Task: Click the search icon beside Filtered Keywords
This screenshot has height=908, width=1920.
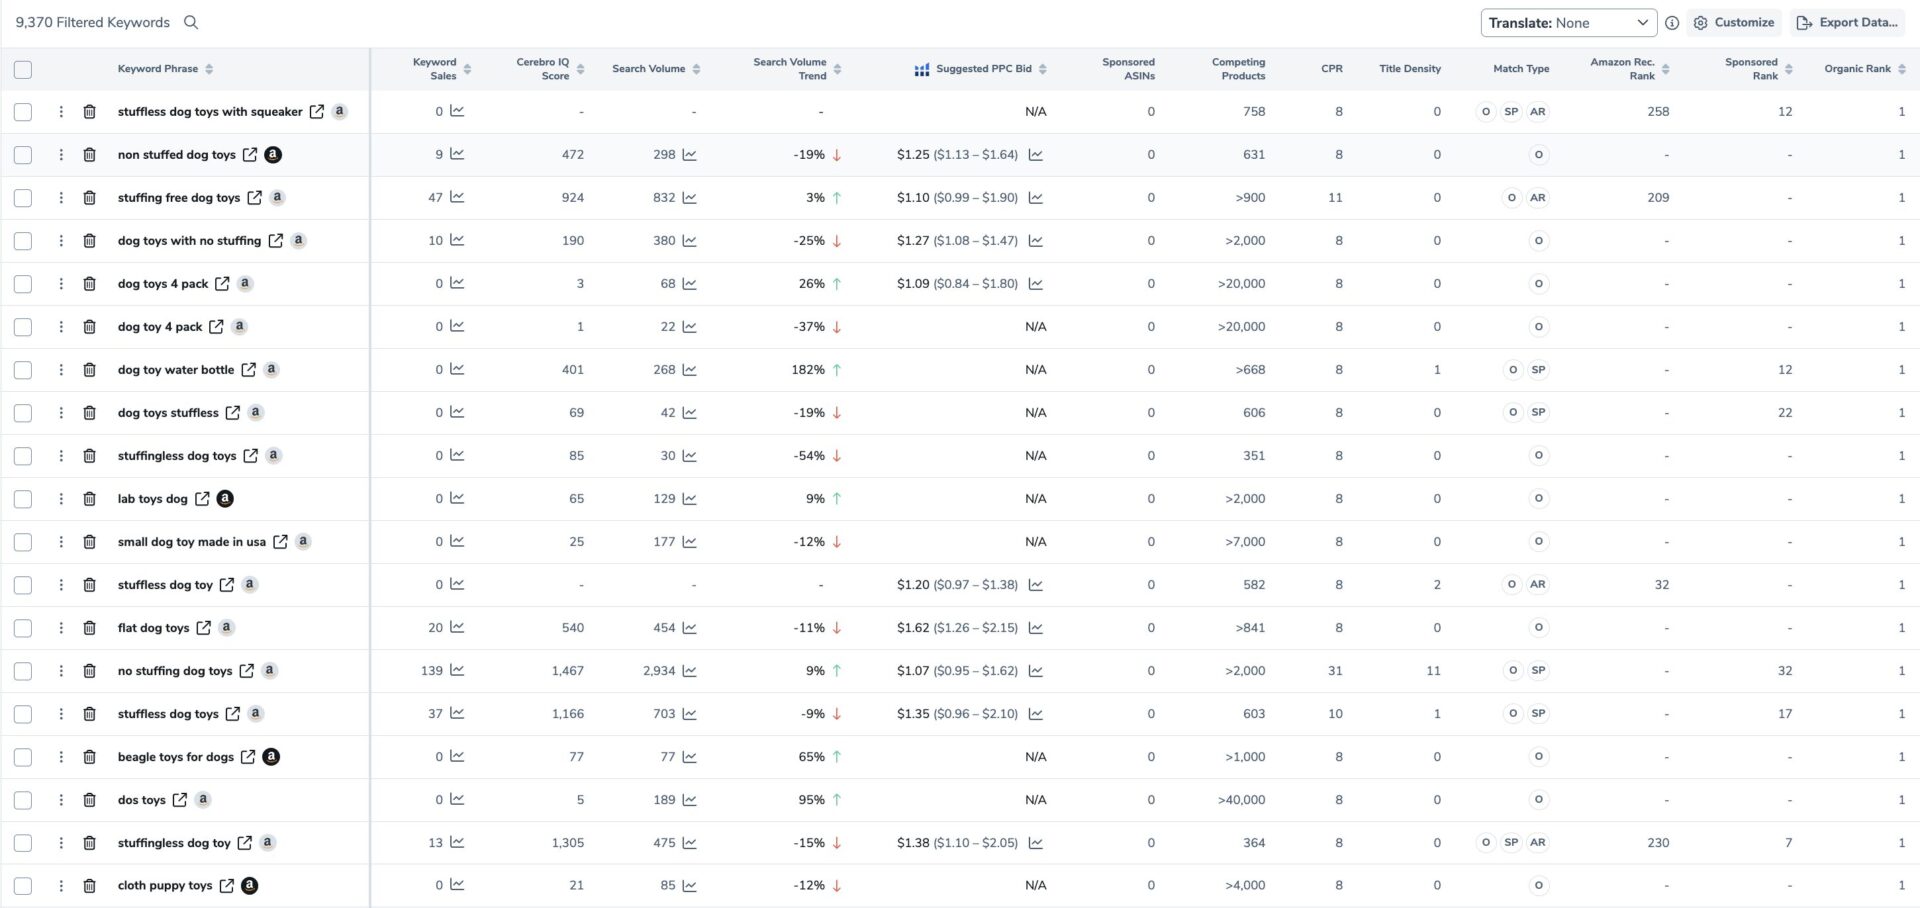Action: tap(191, 22)
